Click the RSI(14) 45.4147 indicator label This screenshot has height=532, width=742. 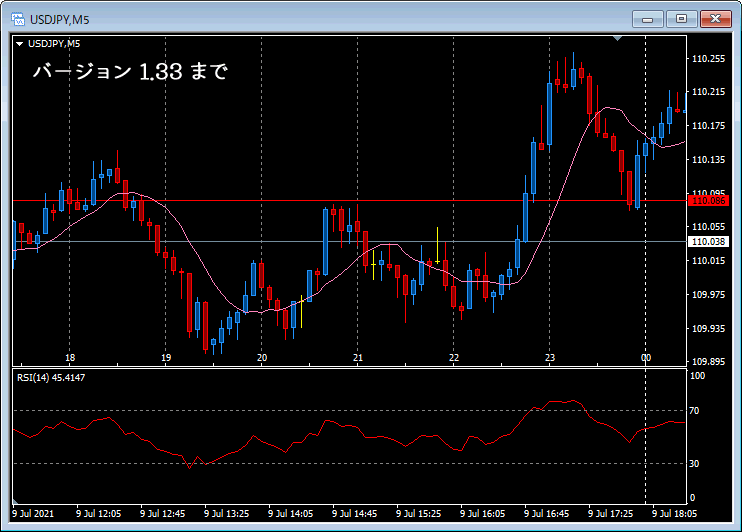pos(51,378)
